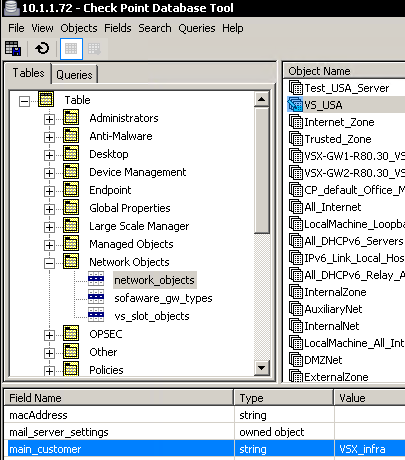Screen dimensions: 405x460
Task: Click the Field Name column header
Action: tap(119, 398)
